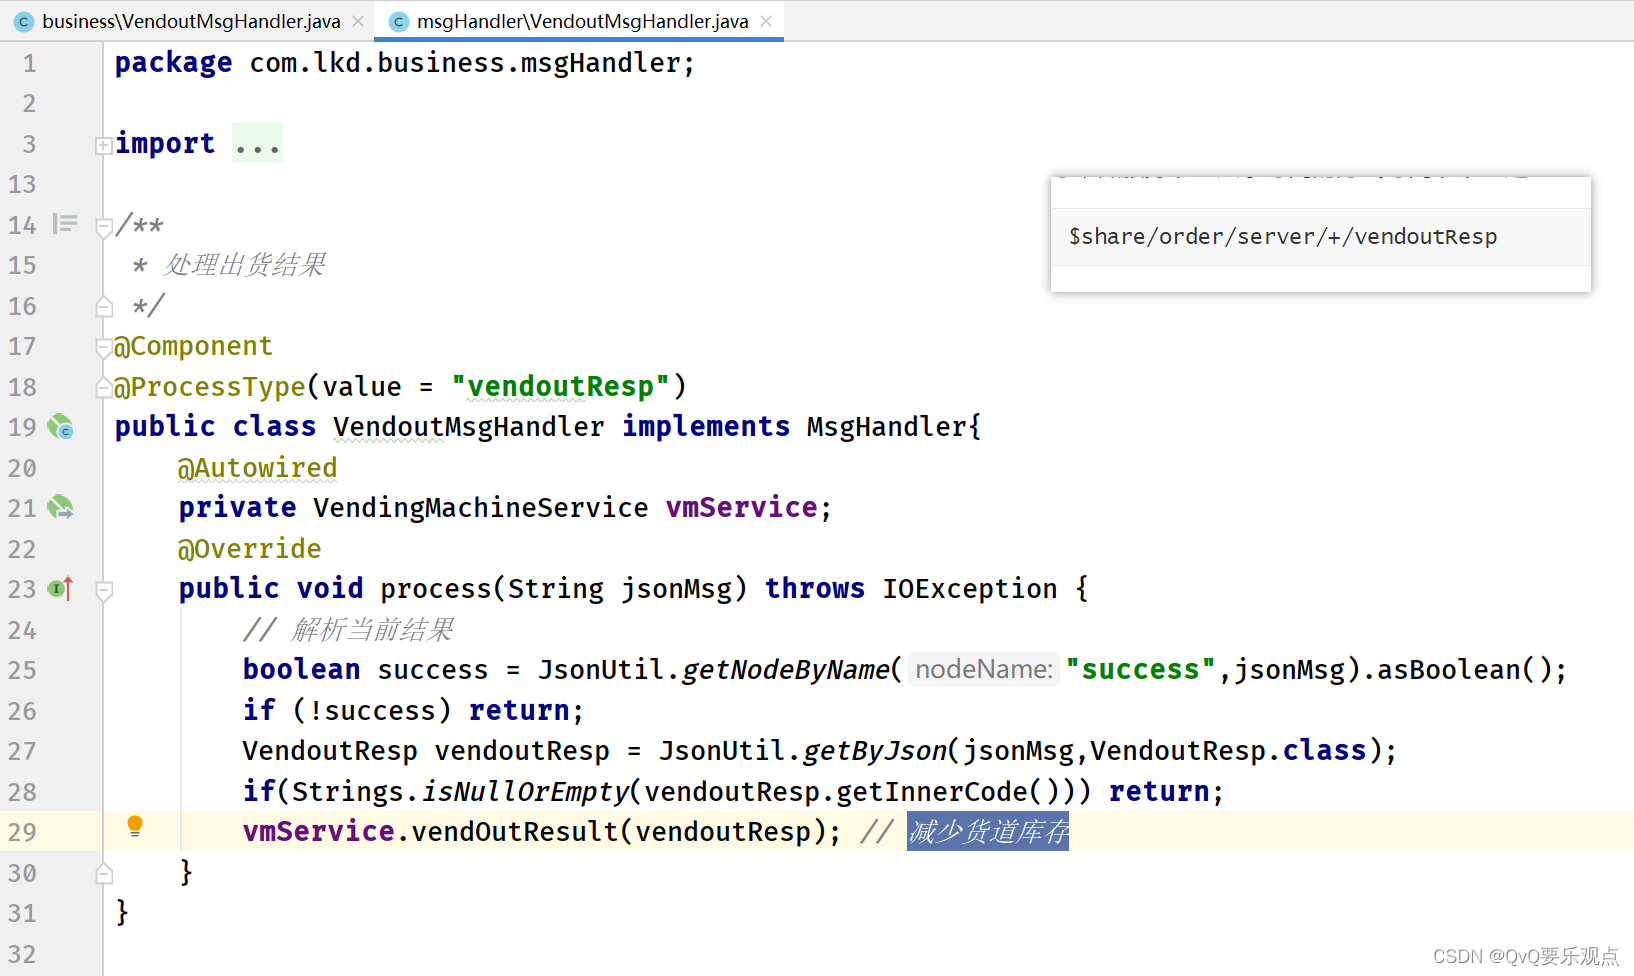This screenshot has width=1634, height=976.
Task: Click getByJson method call
Action: pos(875,751)
